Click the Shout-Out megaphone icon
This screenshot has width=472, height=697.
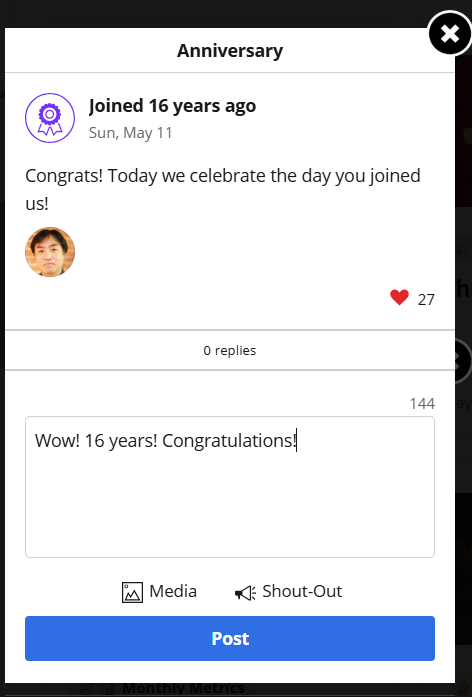click(245, 593)
